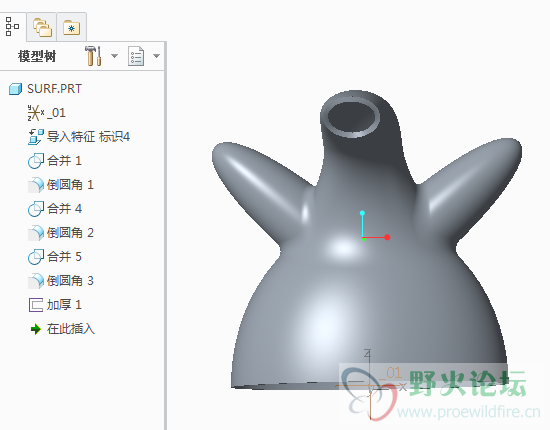Screen dimensions: 550x430
Task: Click the hammer settings tool icon
Action: tap(93, 55)
